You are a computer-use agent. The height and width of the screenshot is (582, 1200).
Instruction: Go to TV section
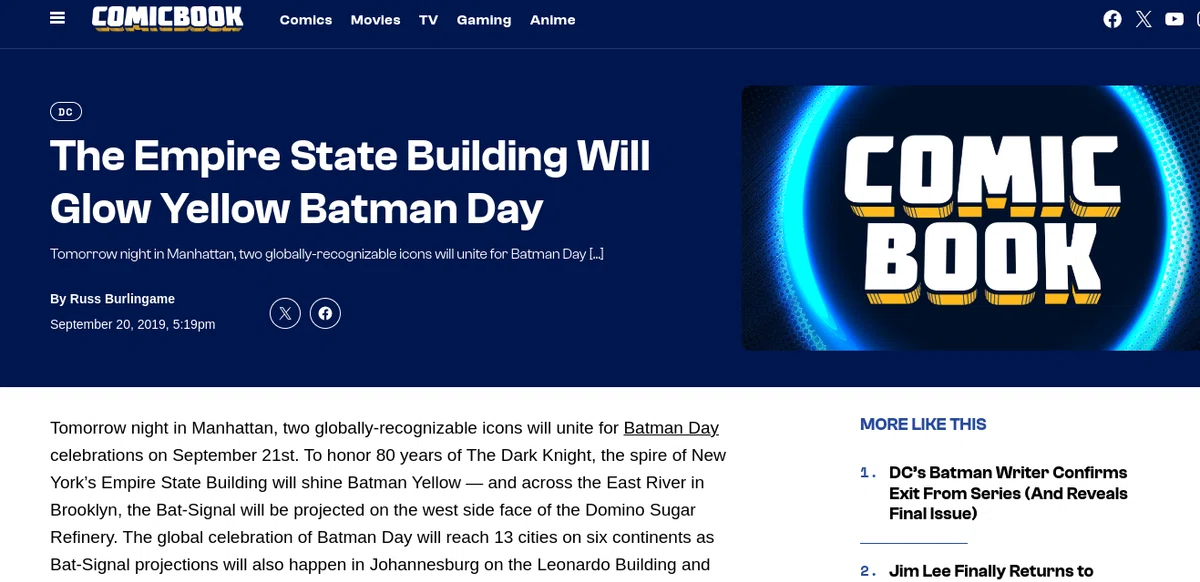tap(429, 20)
